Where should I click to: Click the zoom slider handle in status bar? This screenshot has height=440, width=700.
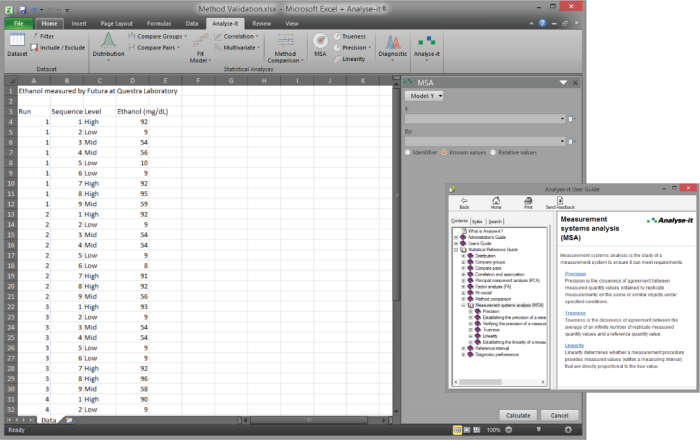click(538, 429)
